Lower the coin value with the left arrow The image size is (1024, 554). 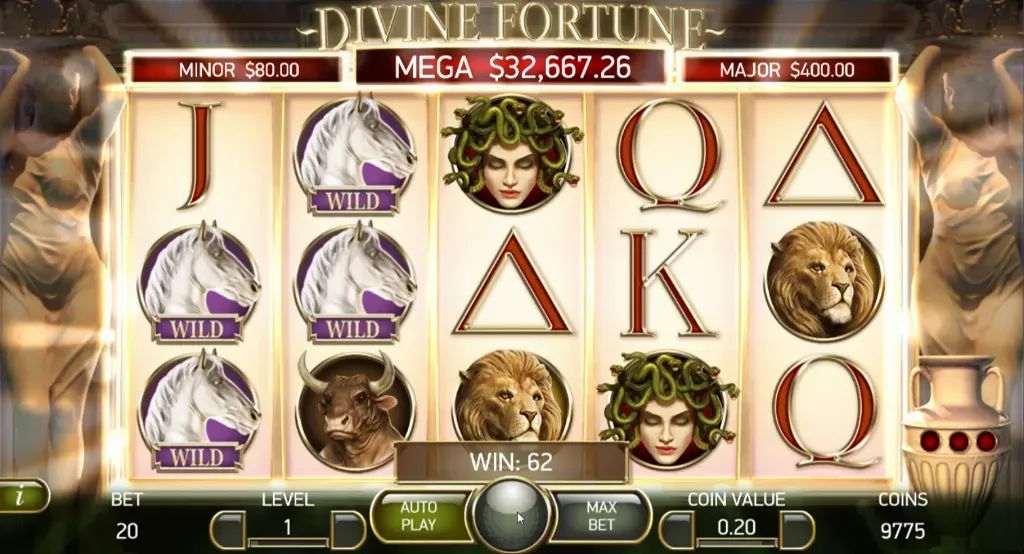tap(677, 529)
